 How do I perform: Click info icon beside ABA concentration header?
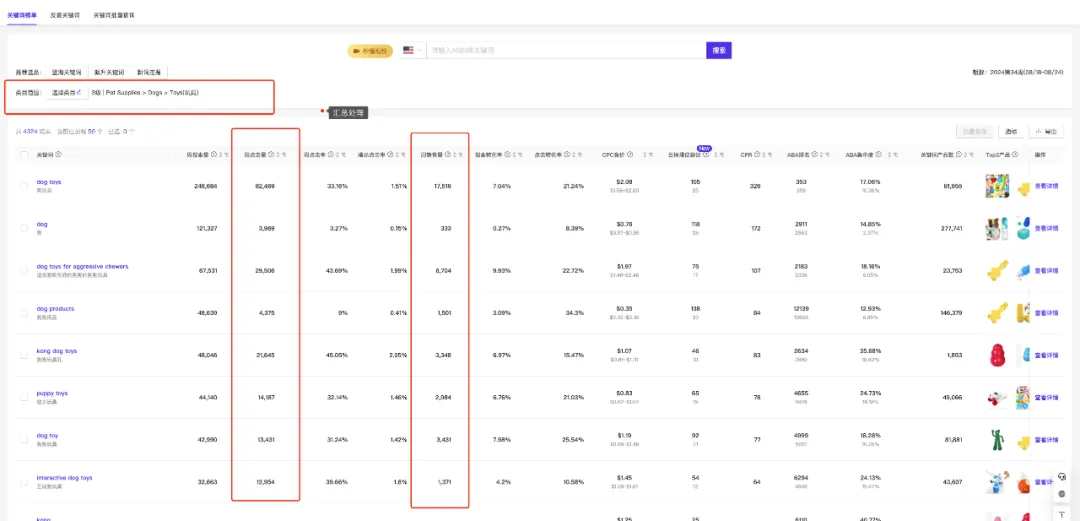pos(878,154)
